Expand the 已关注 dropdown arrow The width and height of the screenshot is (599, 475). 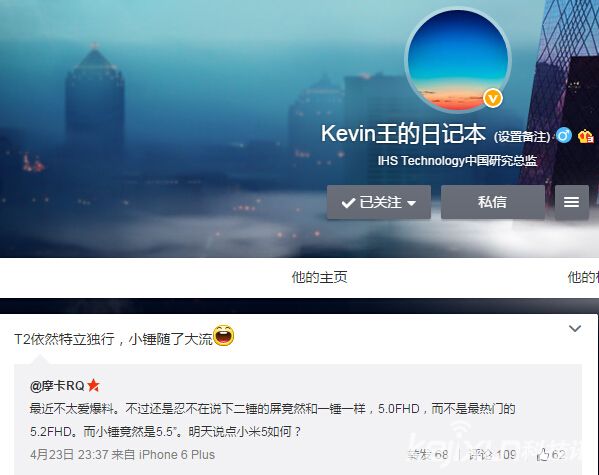[411, 203]
